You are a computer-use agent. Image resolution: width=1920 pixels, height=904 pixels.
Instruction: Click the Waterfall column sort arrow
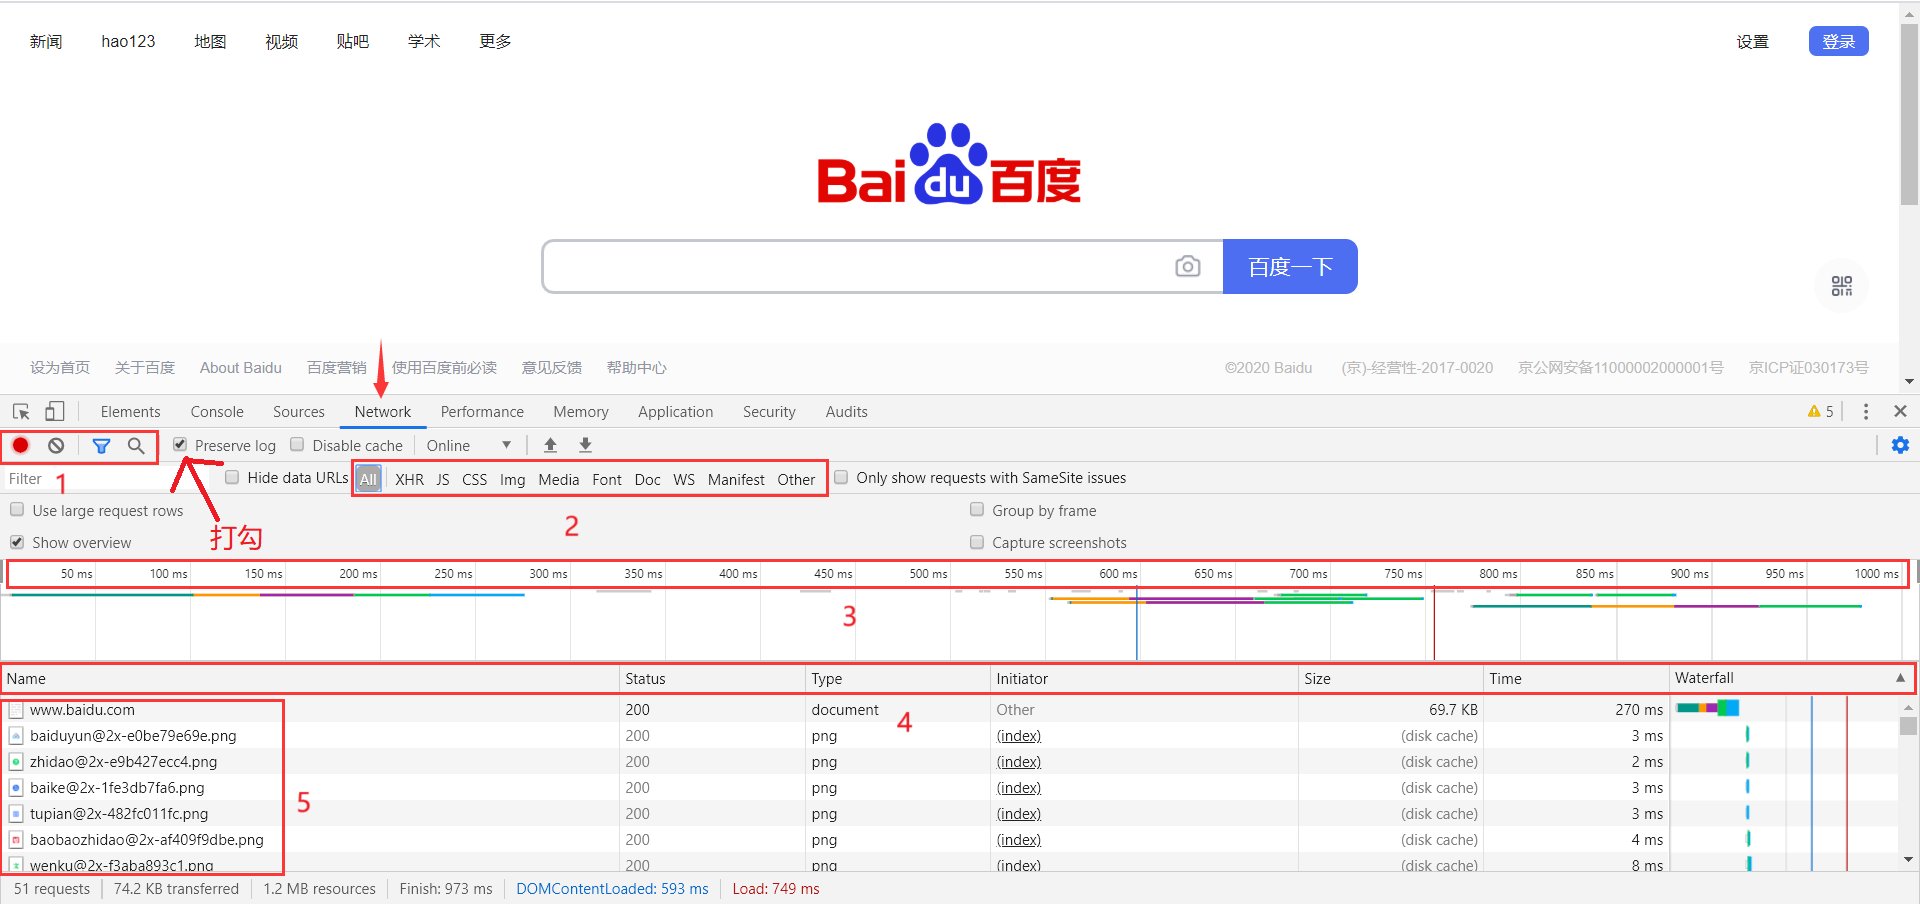coord(1900,678)
